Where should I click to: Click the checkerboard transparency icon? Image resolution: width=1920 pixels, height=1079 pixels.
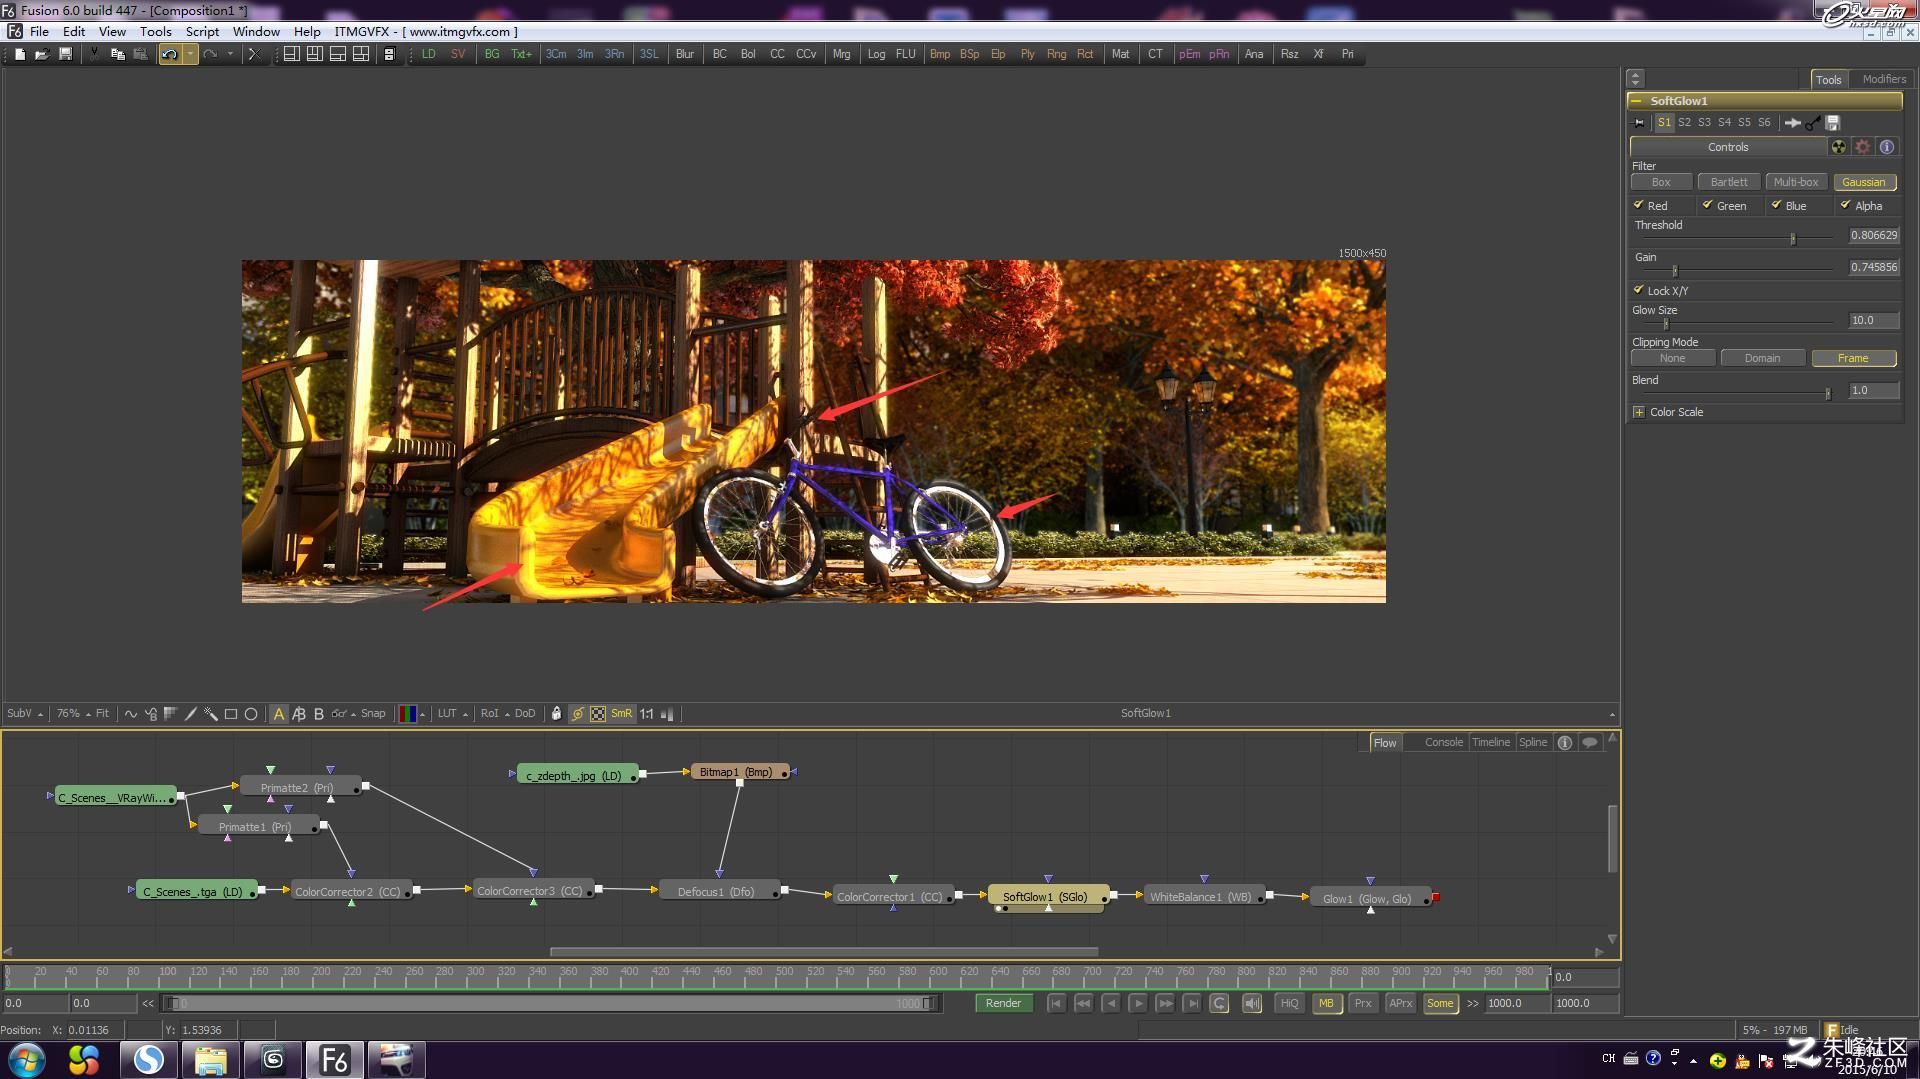[x=597, y=714]
